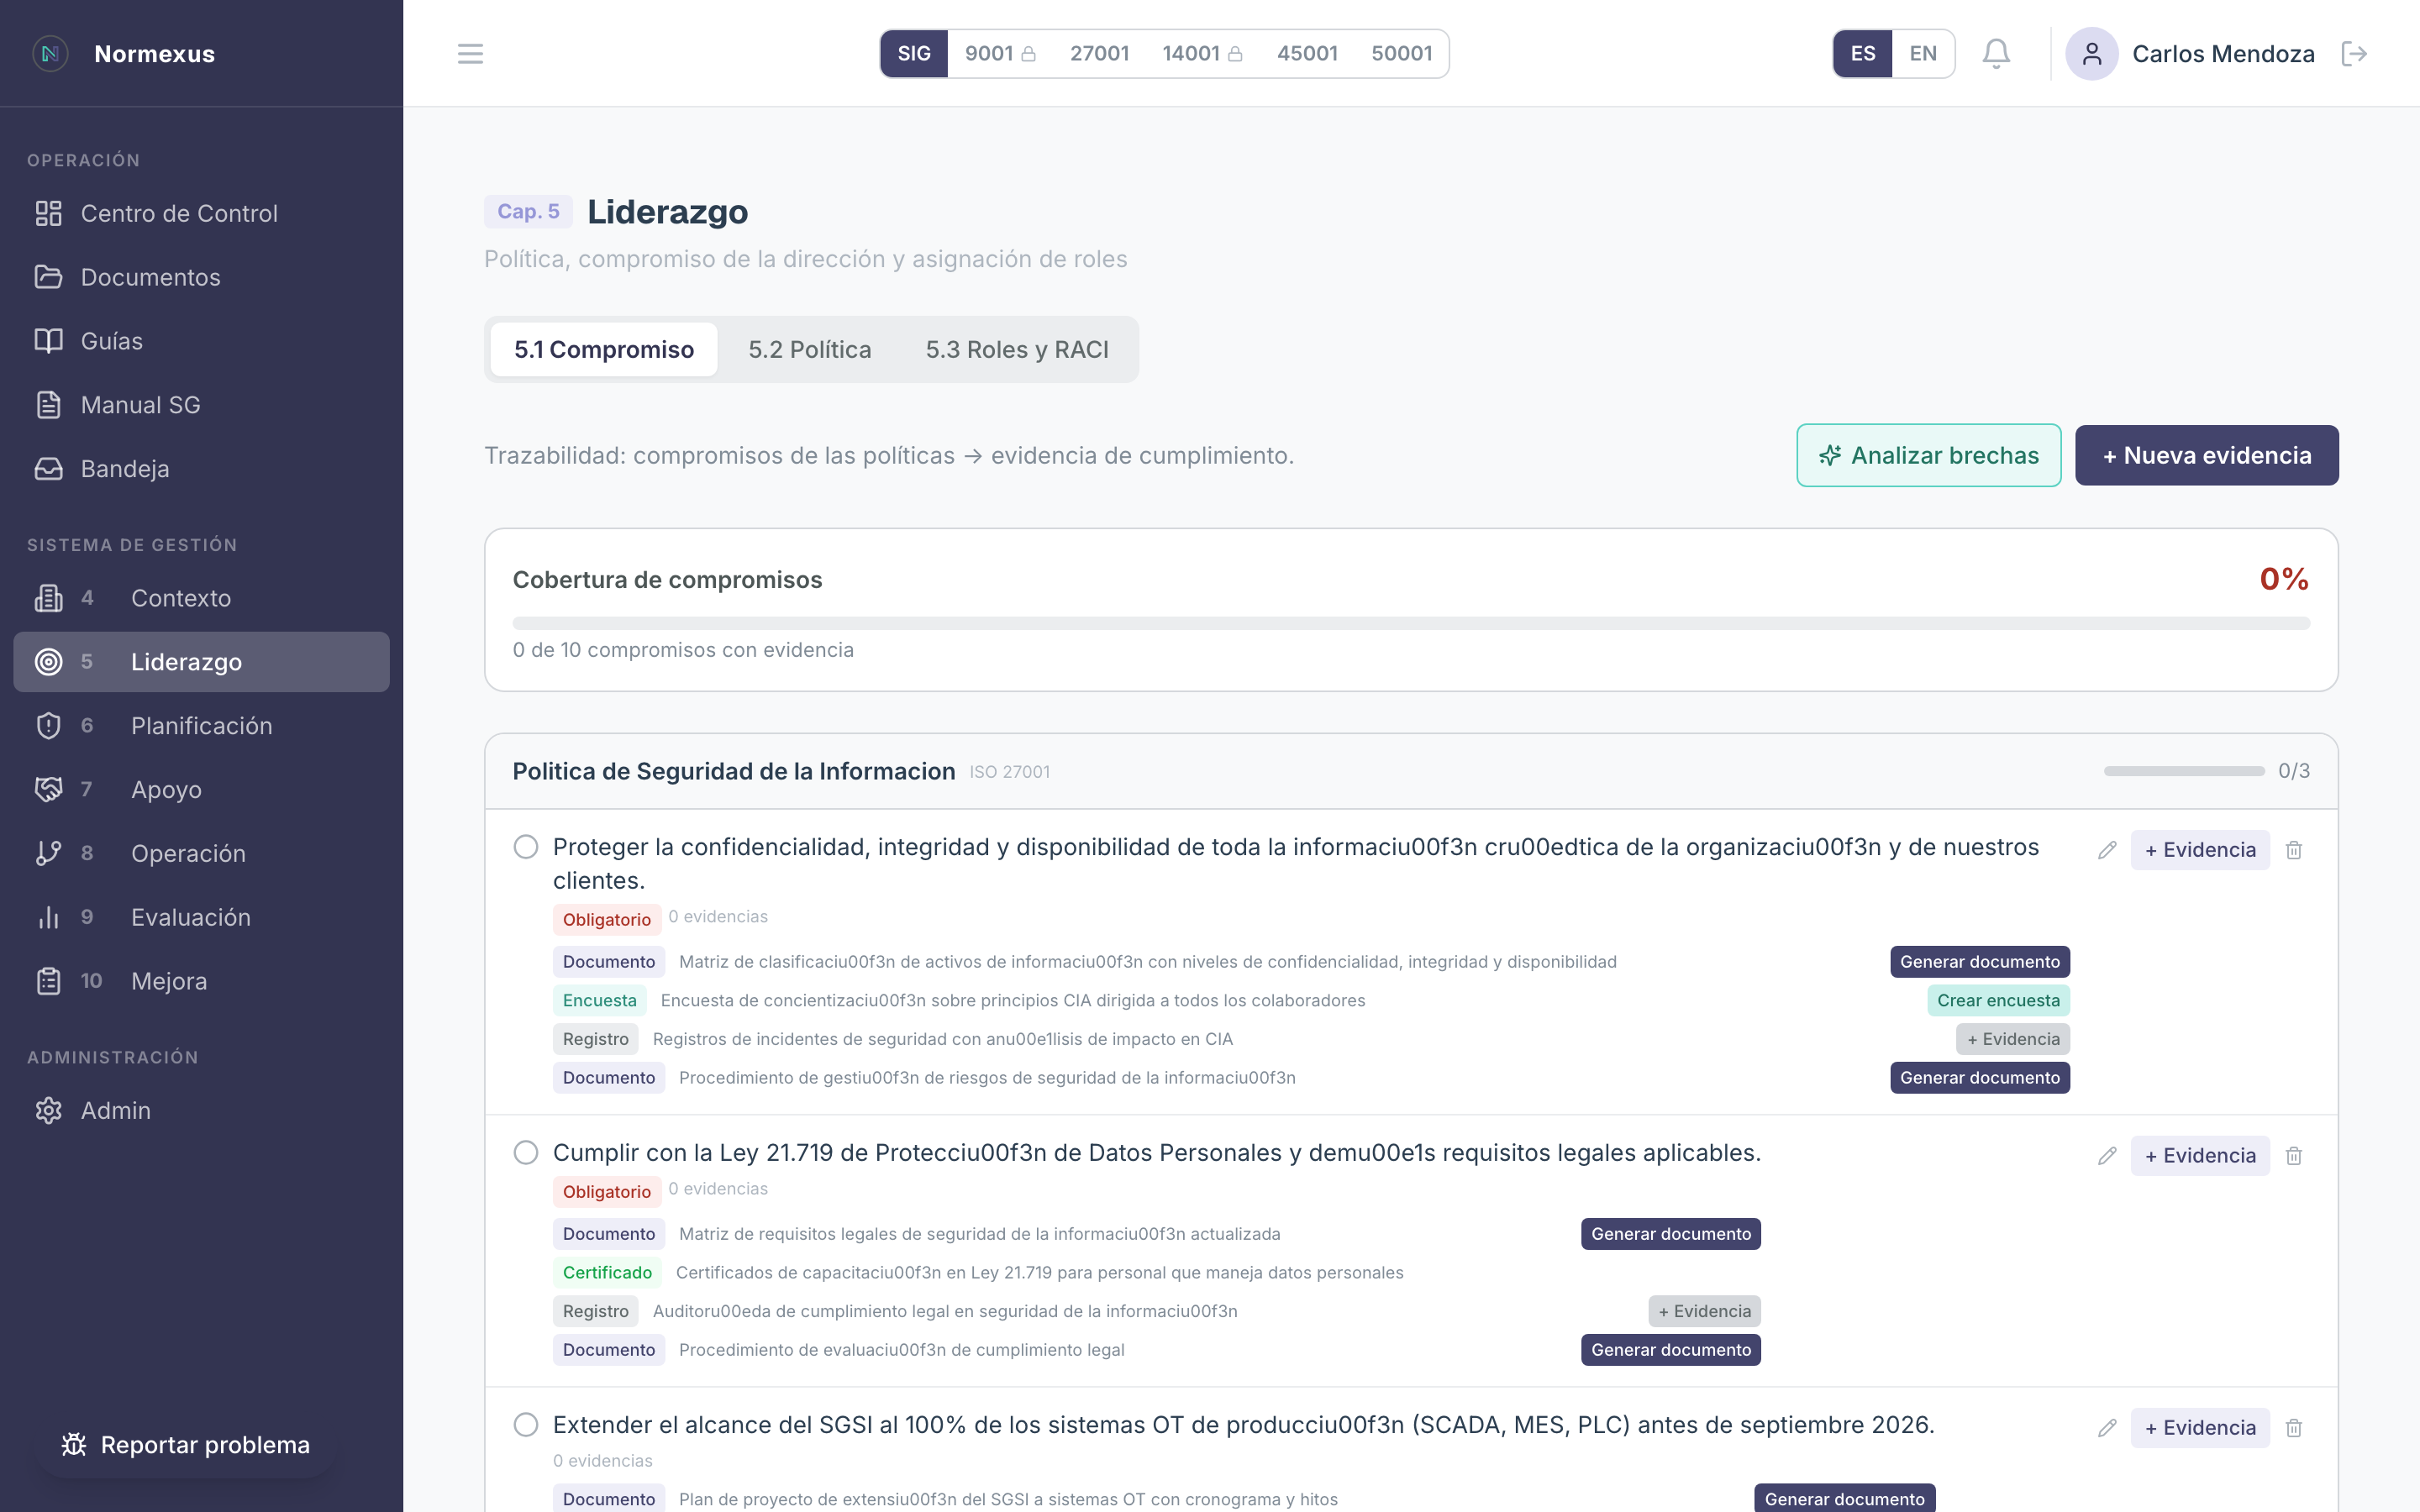Click Reportar problema button
Image resolution: width=2420 pixels, height=1512 pixels.
tap(186, 1445)
